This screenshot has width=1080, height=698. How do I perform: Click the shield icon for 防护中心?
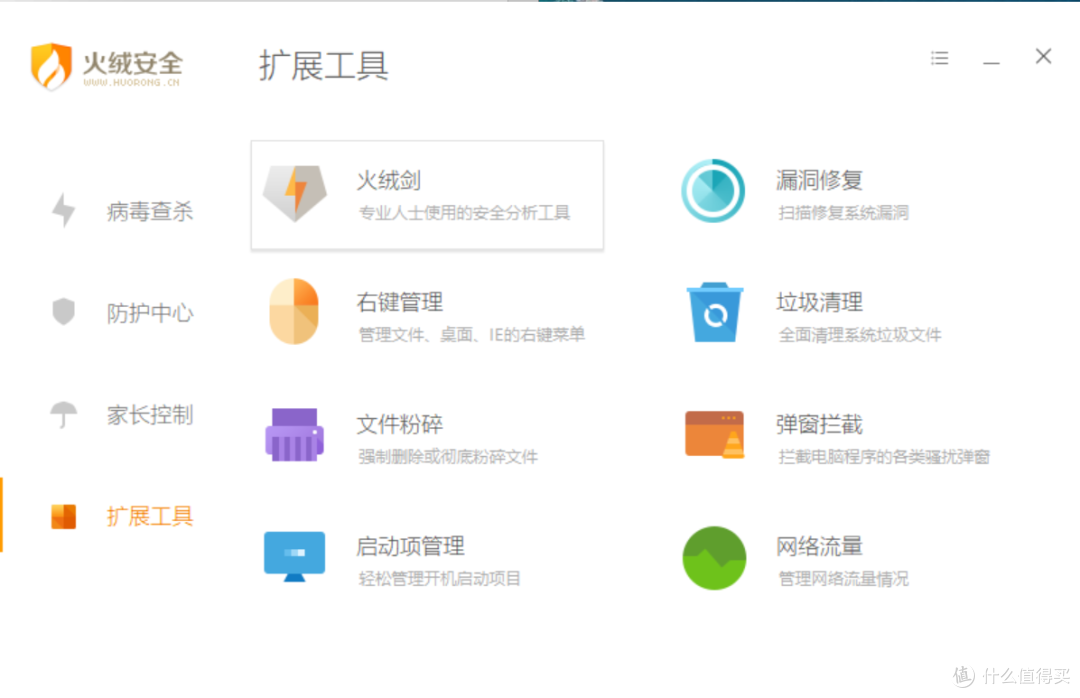63,311
